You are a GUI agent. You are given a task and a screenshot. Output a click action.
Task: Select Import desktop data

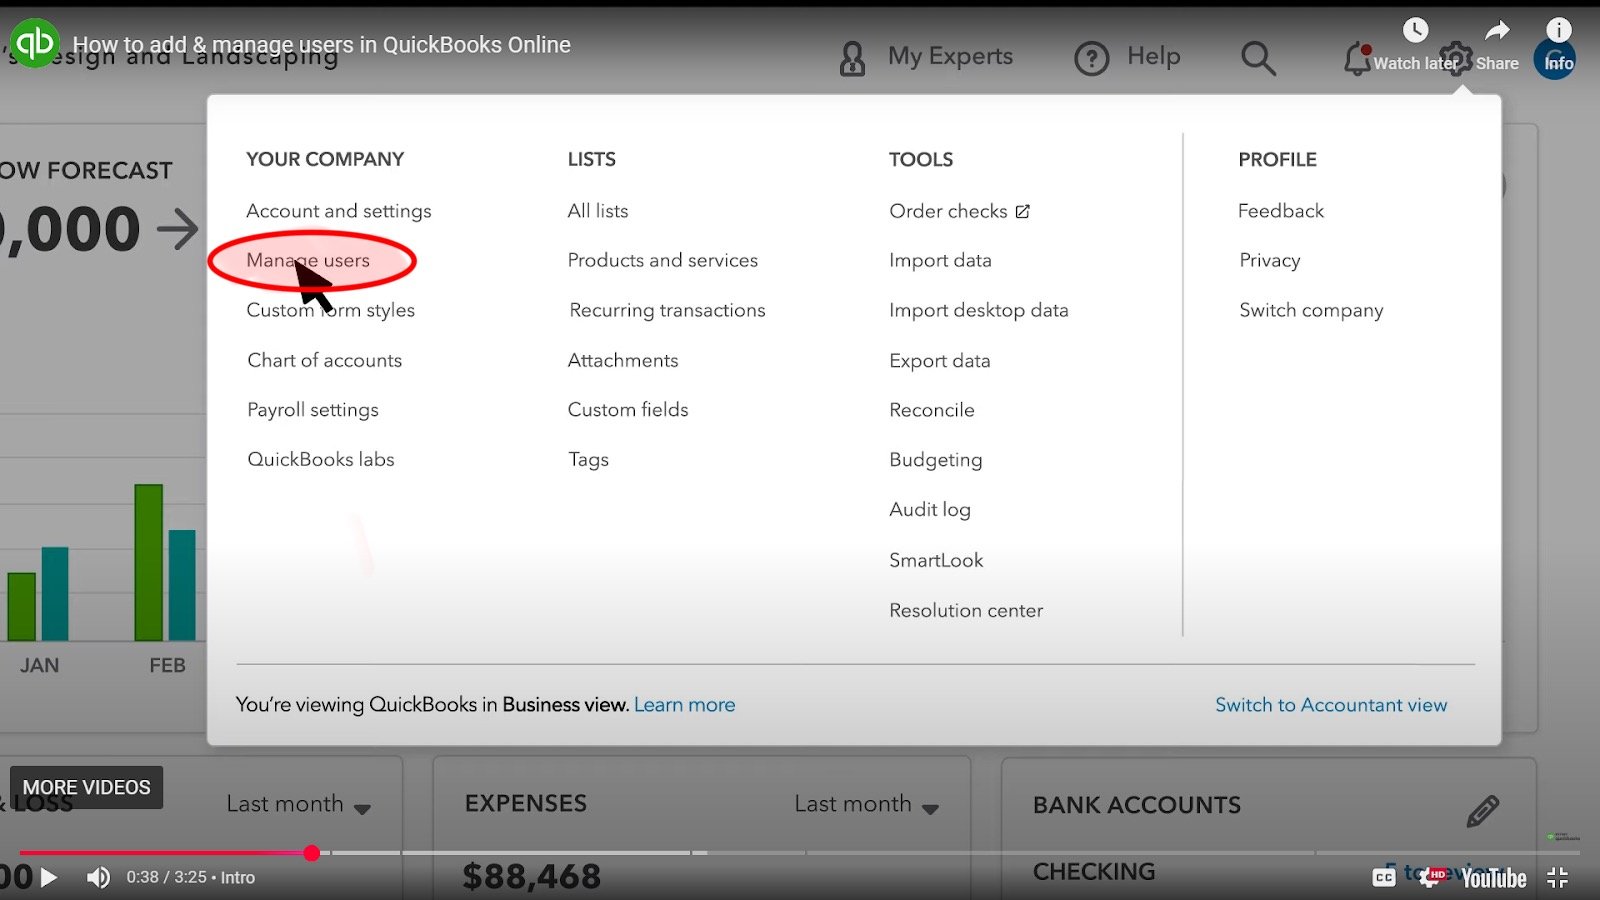point(979,310)
